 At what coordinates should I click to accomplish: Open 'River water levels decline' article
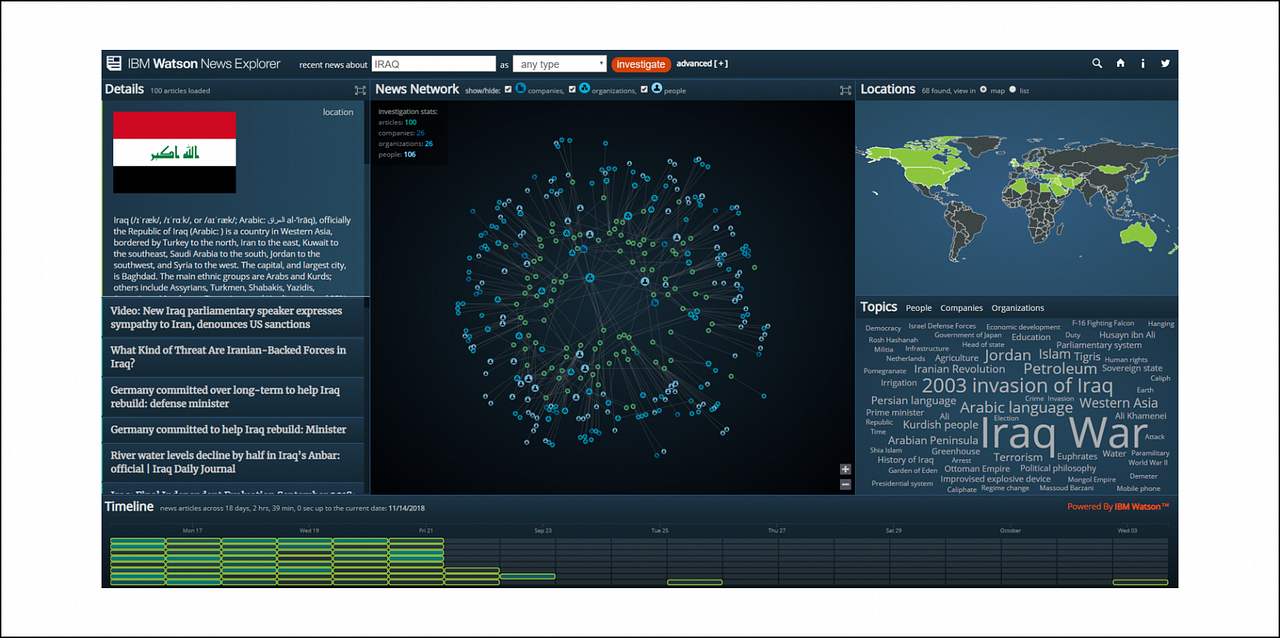[x=232, y=461]
